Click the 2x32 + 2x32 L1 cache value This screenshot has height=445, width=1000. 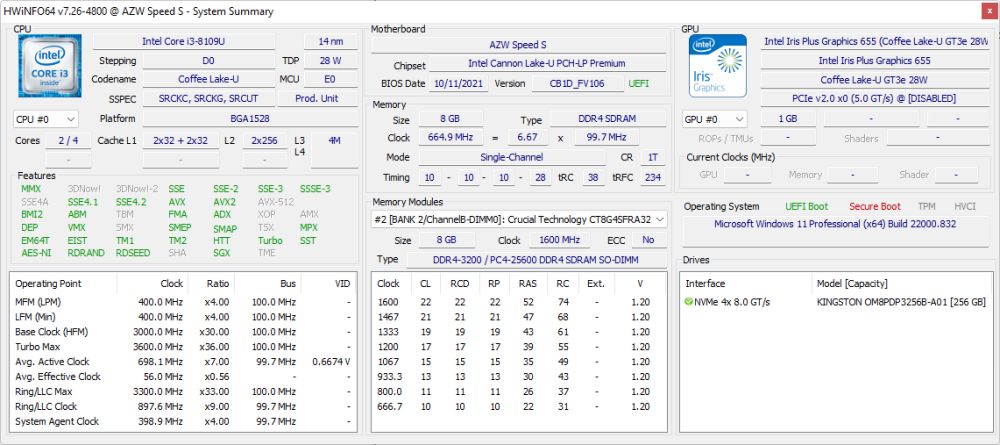pyautogui.click(x=180, y=140)
